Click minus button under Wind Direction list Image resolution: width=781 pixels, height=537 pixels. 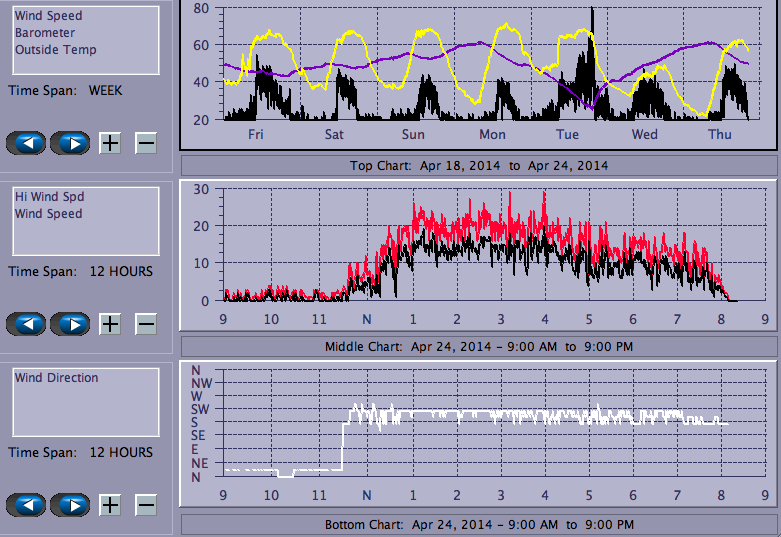tap(146, 505)
